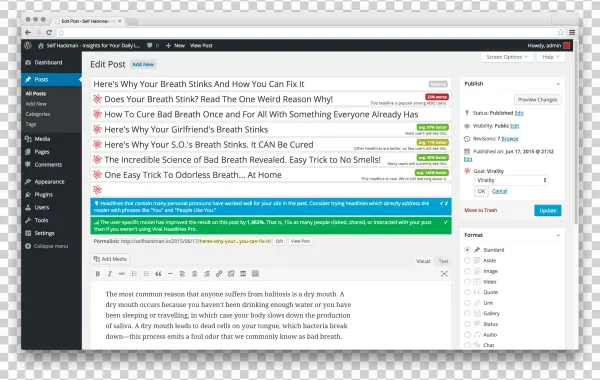Toggle the editor toolbar (kitchen sink)

click(255, 274)
